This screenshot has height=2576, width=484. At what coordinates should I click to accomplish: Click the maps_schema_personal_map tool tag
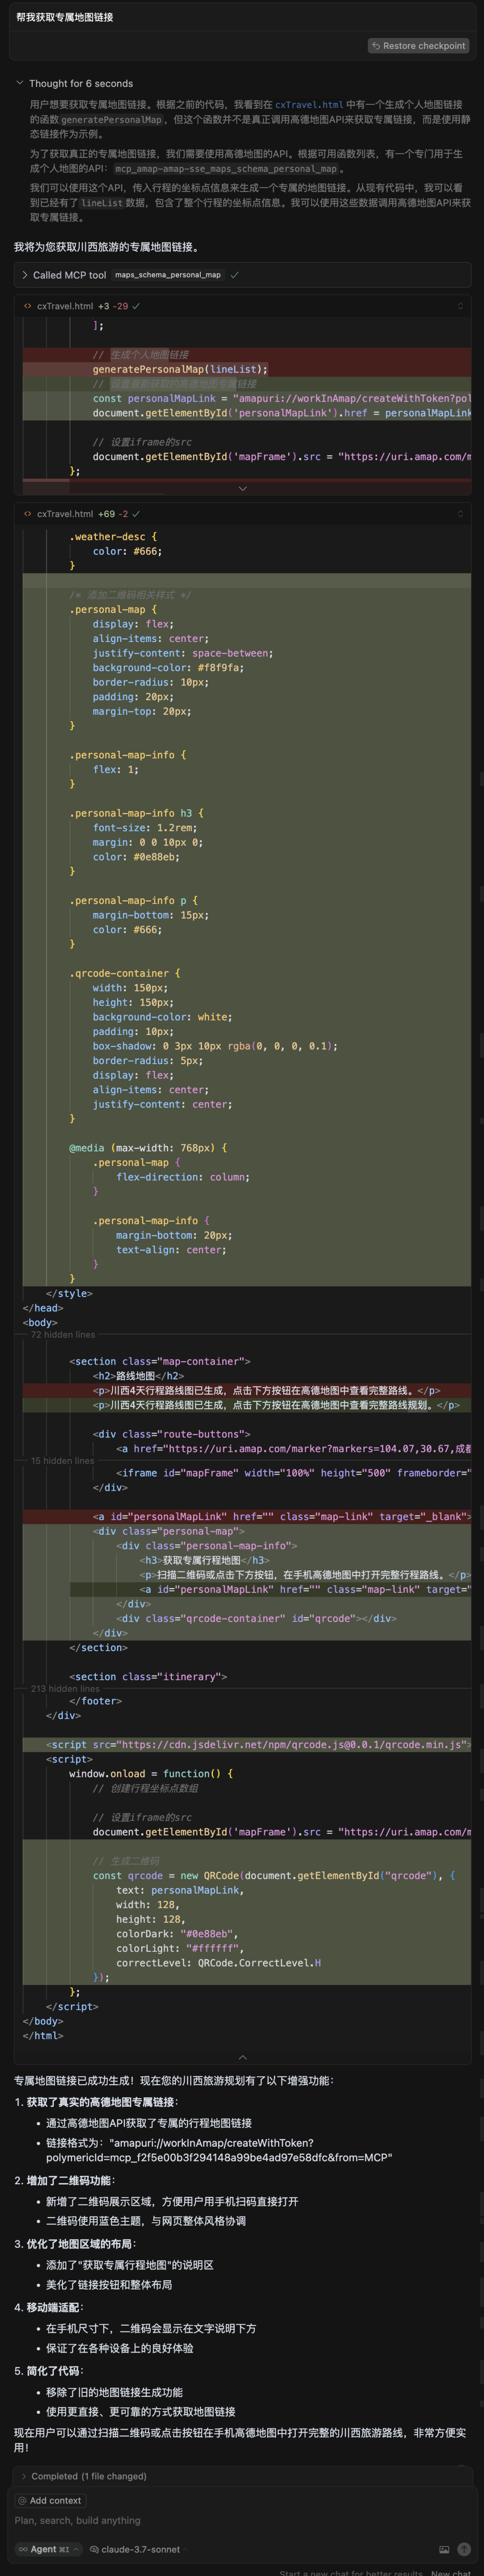point(168,275)
